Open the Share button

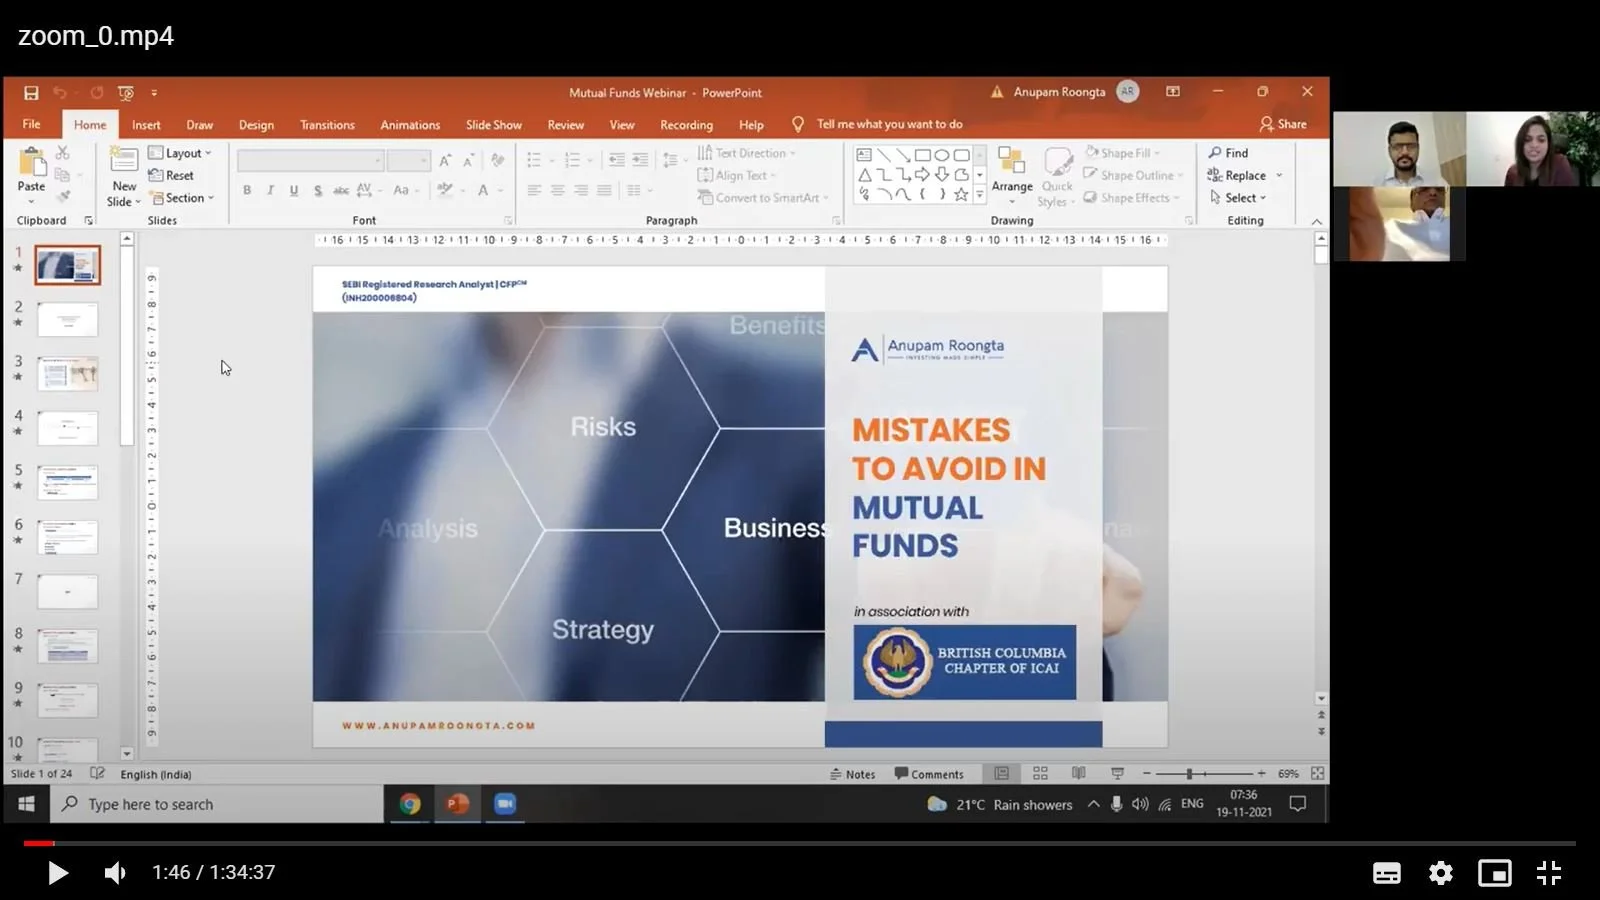(1283, 124)
